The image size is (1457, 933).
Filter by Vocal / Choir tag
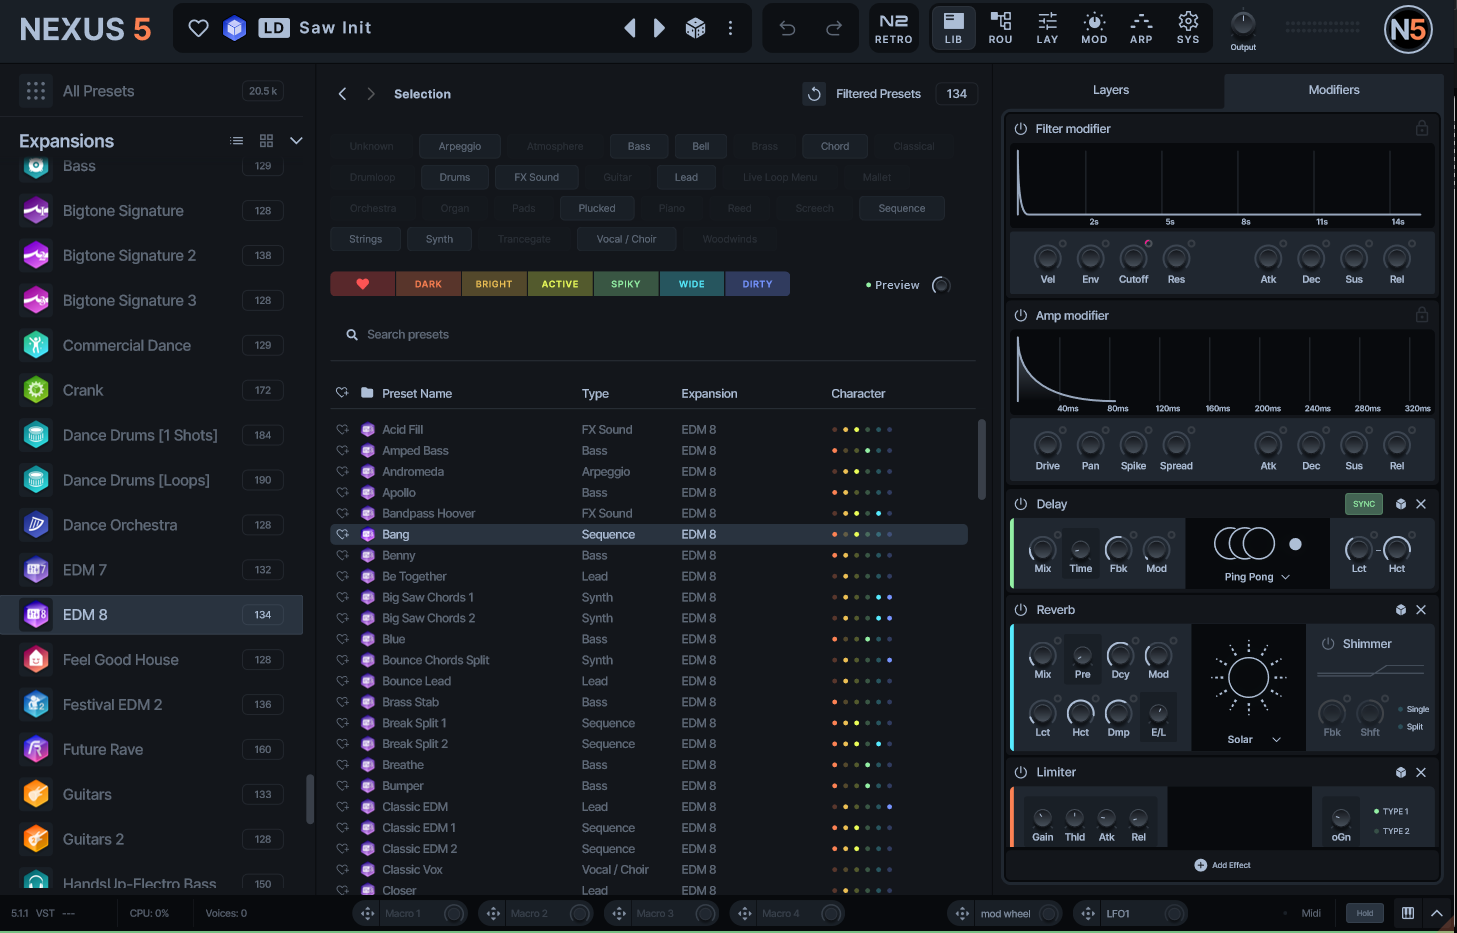[x=627, y=239]
